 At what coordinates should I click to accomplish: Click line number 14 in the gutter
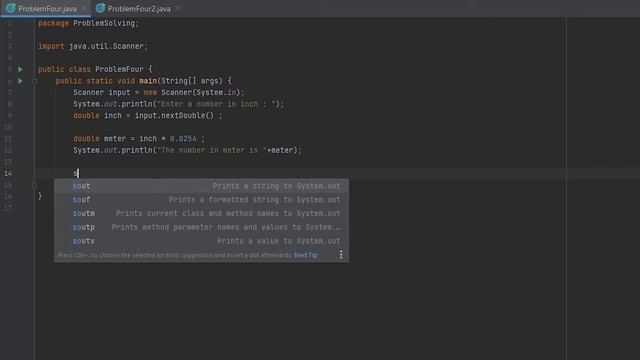(x=8, y=173)
